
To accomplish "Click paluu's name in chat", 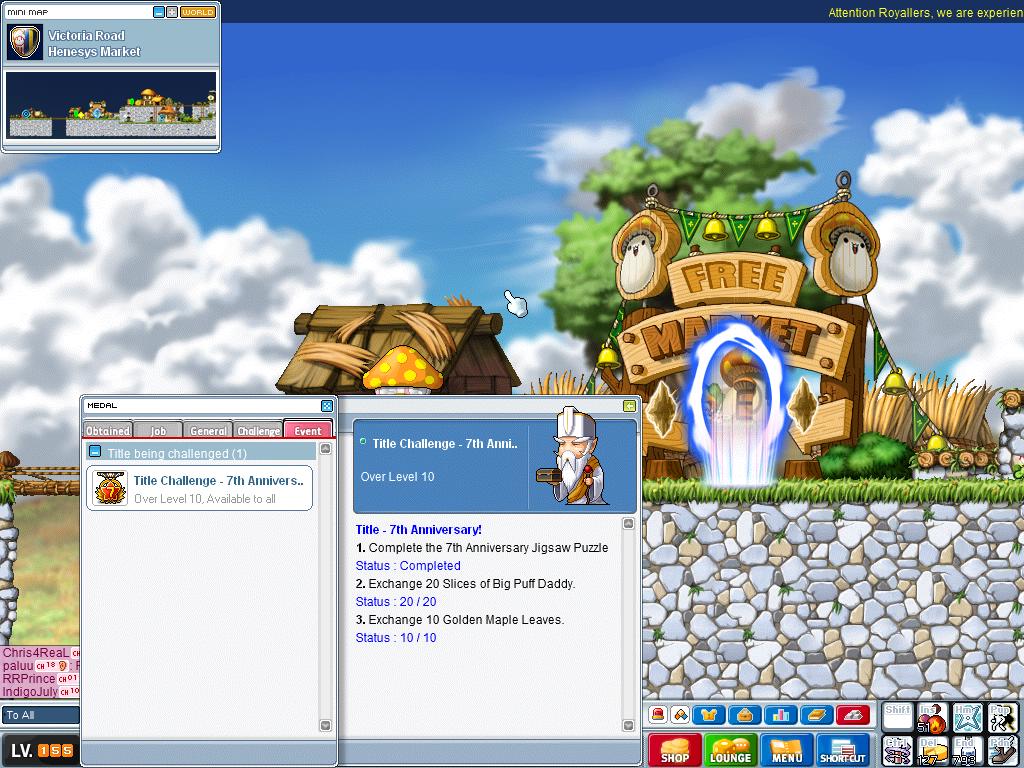I will tap(18, 665).
